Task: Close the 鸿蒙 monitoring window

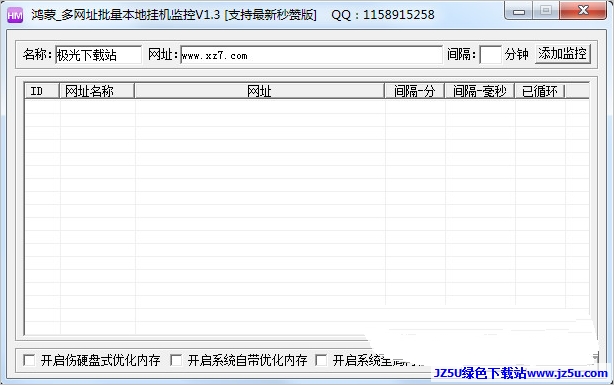Action: tap(583, 11)
